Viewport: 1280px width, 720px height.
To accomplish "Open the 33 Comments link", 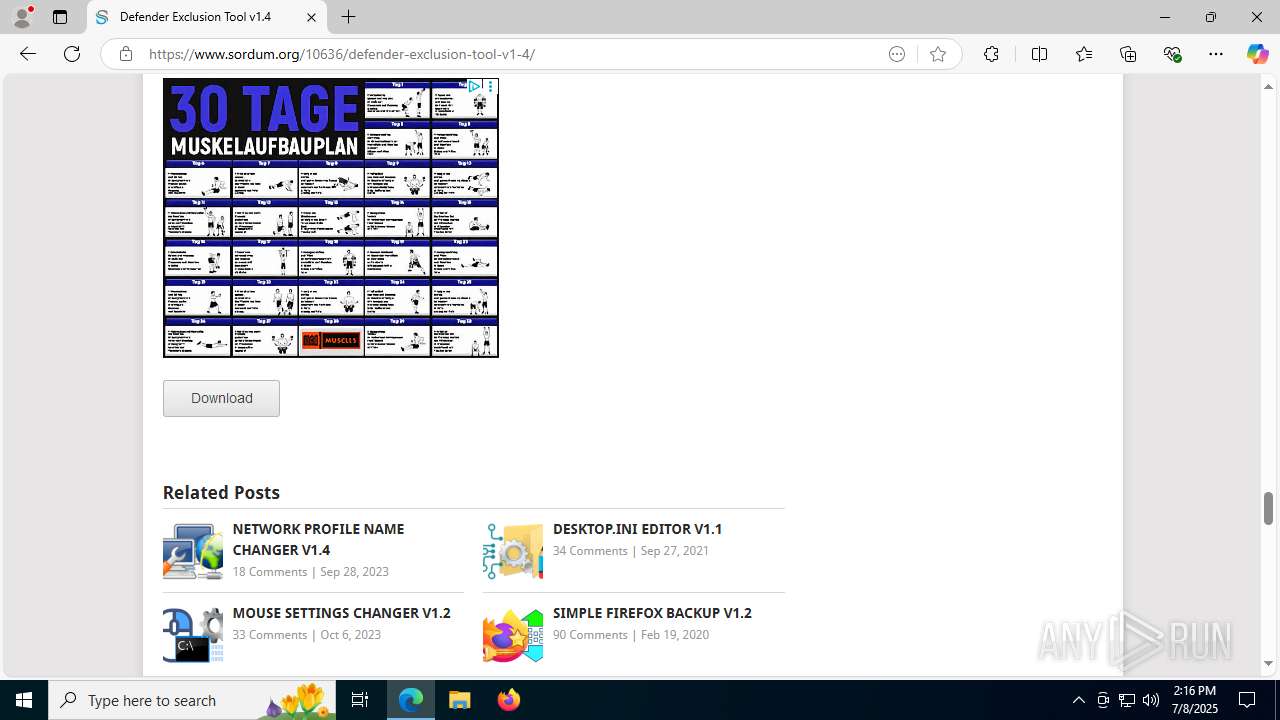I will pos(270,635).
